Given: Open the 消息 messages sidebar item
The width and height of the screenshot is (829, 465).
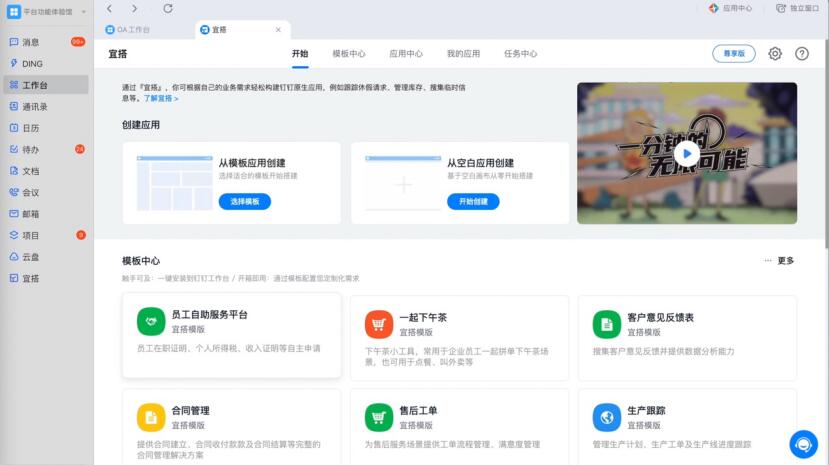Looking at the screenshot, I should (x=46, y=42).
